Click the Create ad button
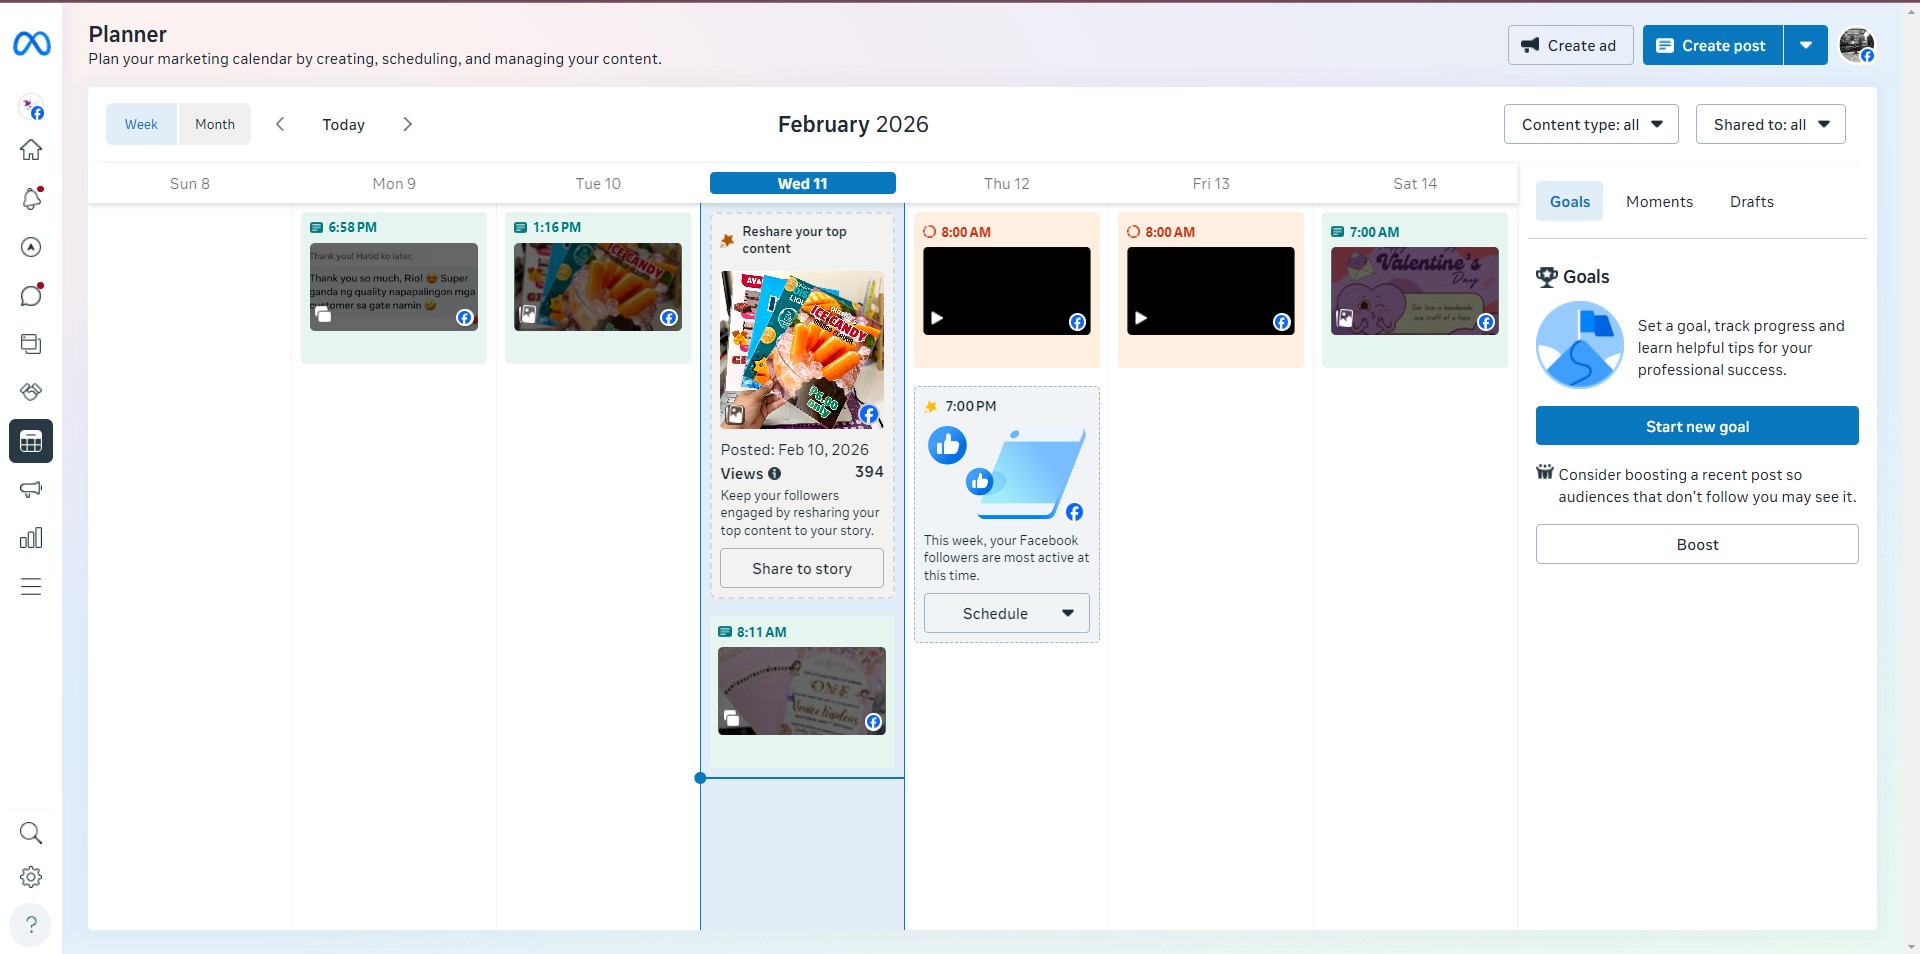 tap(1570, 45)
